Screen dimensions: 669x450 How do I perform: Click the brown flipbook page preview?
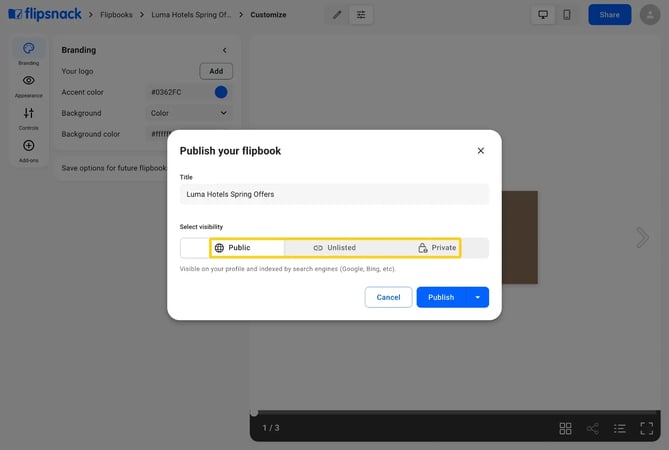tap(520, 237)
